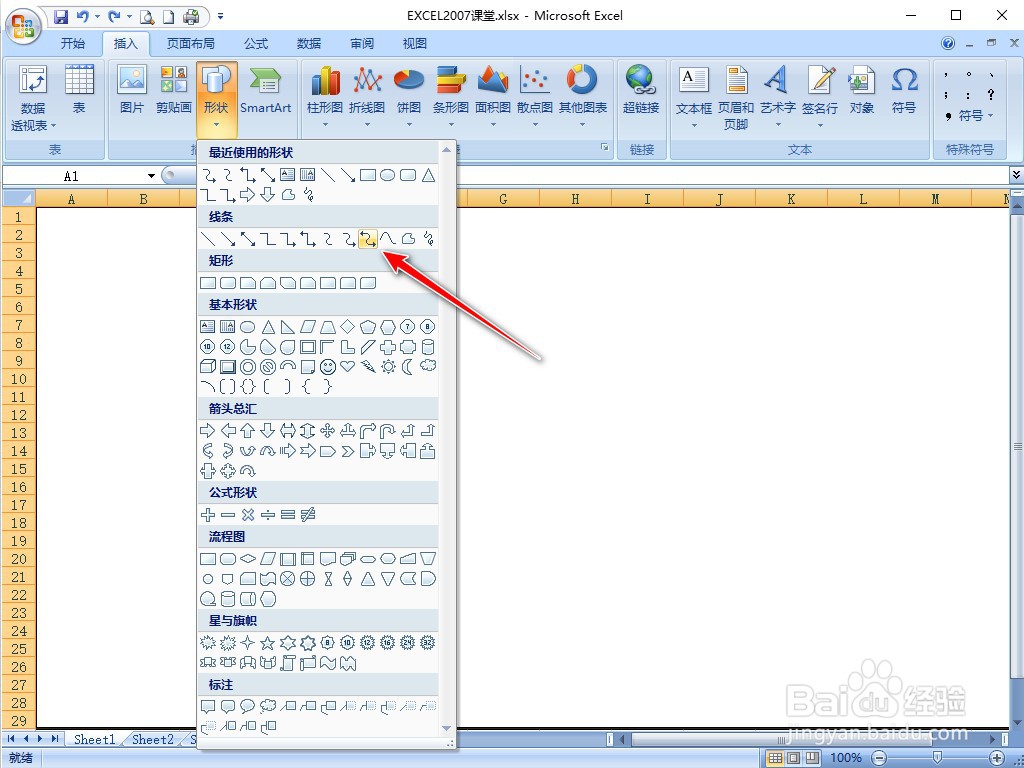Select the division equation shape

click(268, 515)
